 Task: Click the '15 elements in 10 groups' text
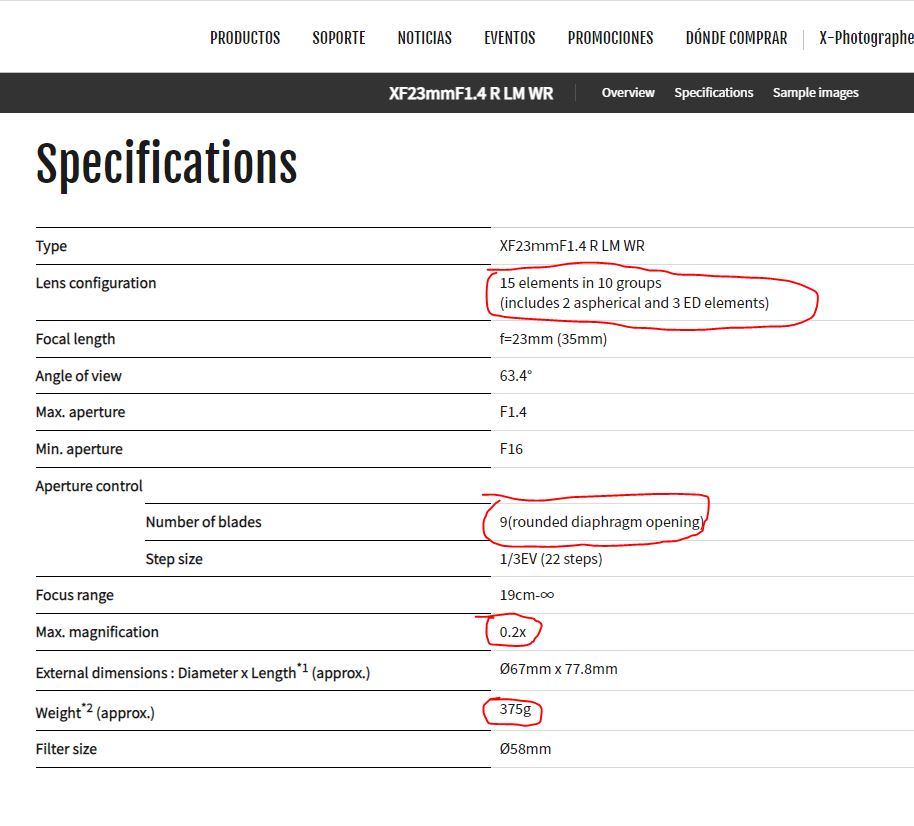click(580, 283)
